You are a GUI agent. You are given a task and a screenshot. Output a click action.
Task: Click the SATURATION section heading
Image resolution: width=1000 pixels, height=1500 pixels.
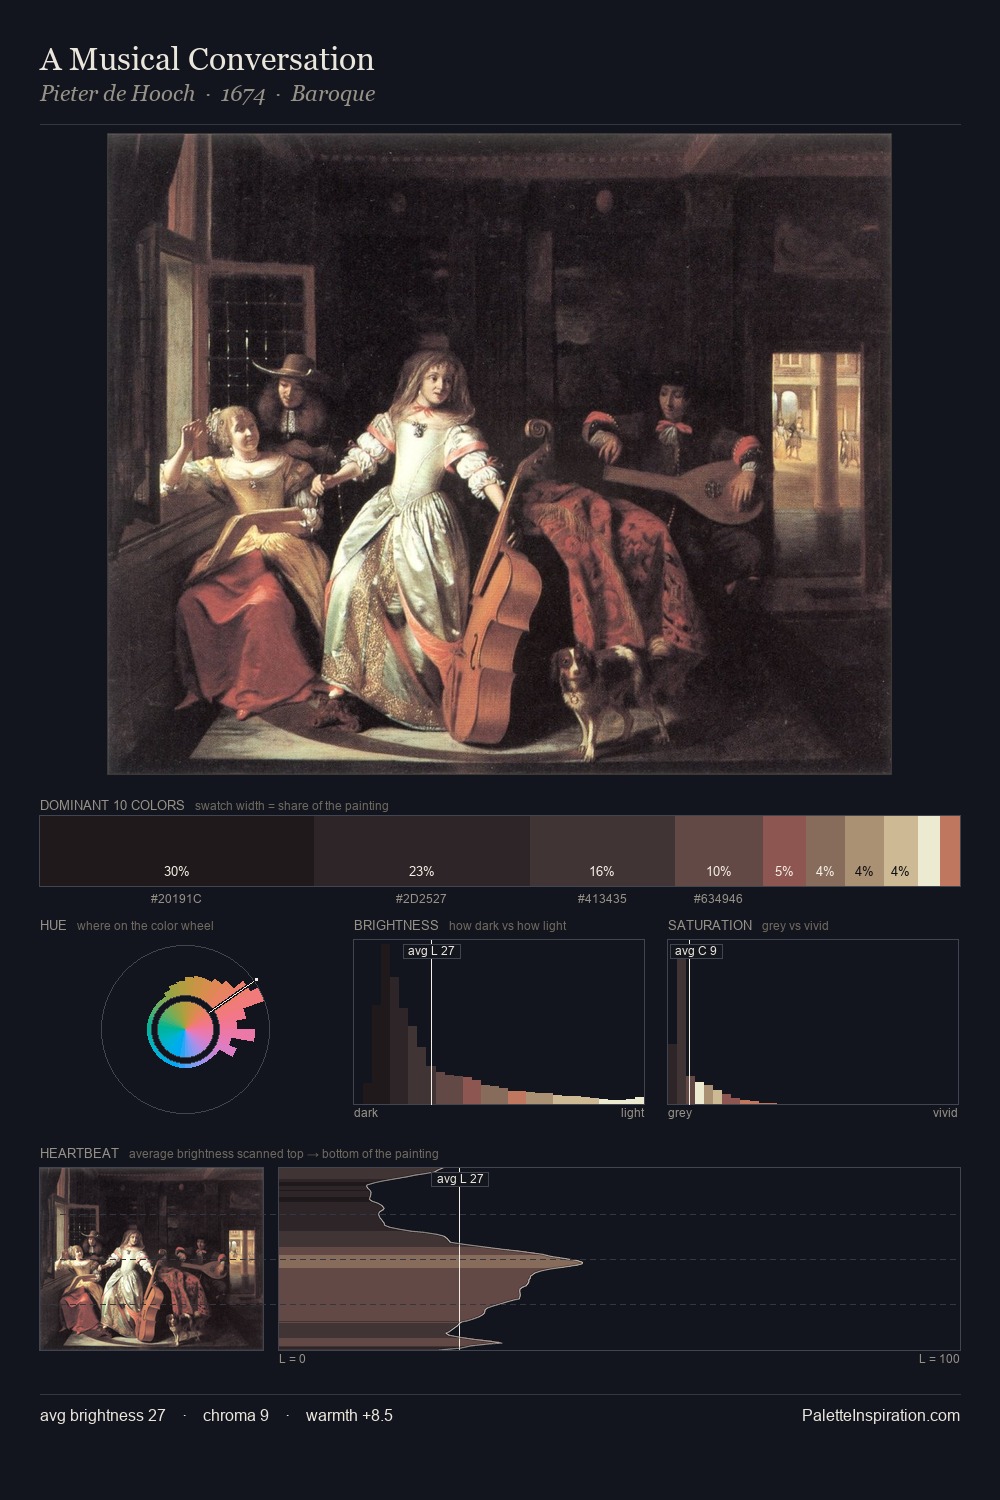pos(710,925)
